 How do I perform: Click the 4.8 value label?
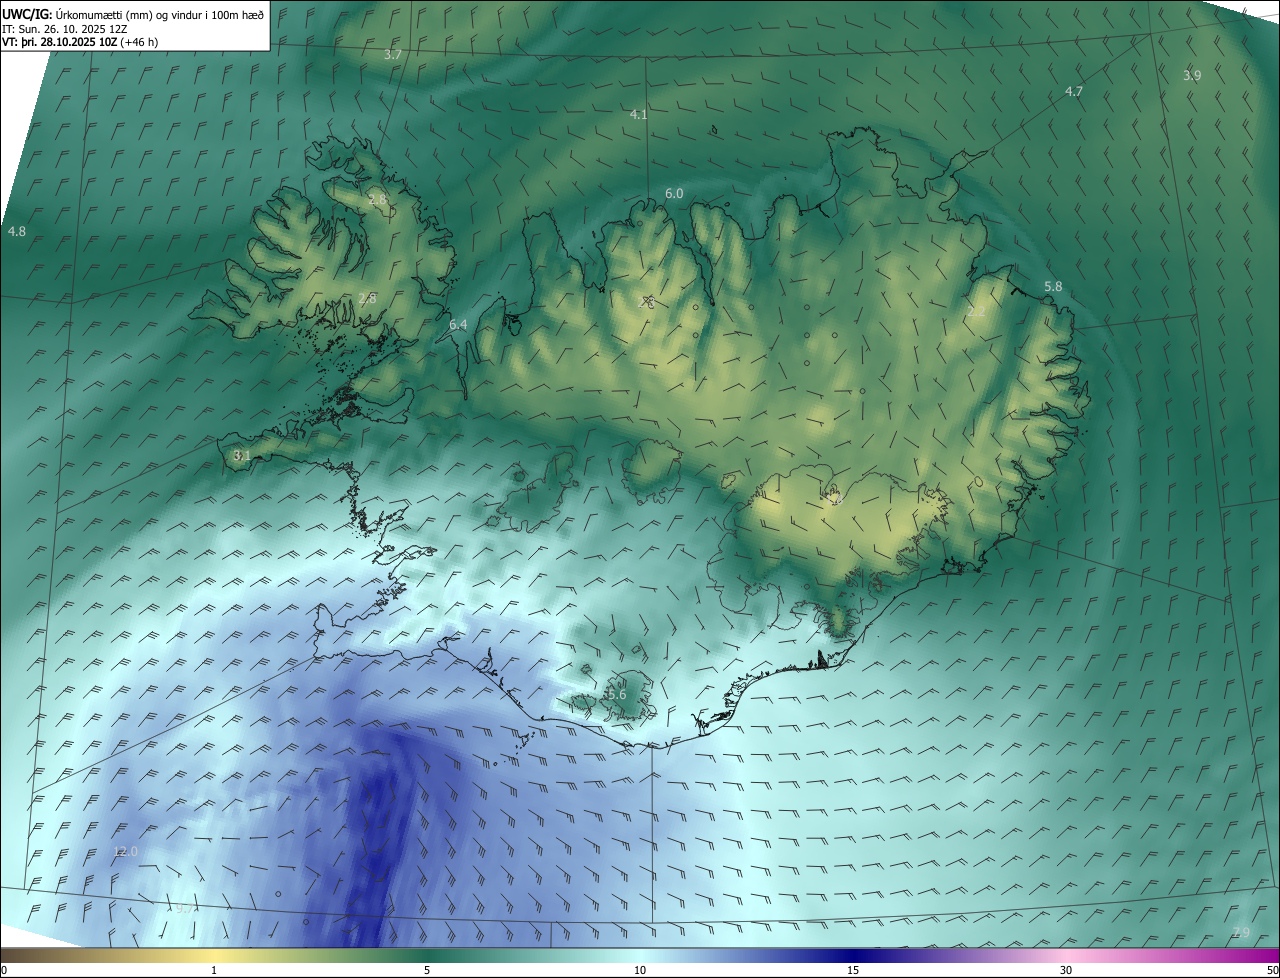17,232
